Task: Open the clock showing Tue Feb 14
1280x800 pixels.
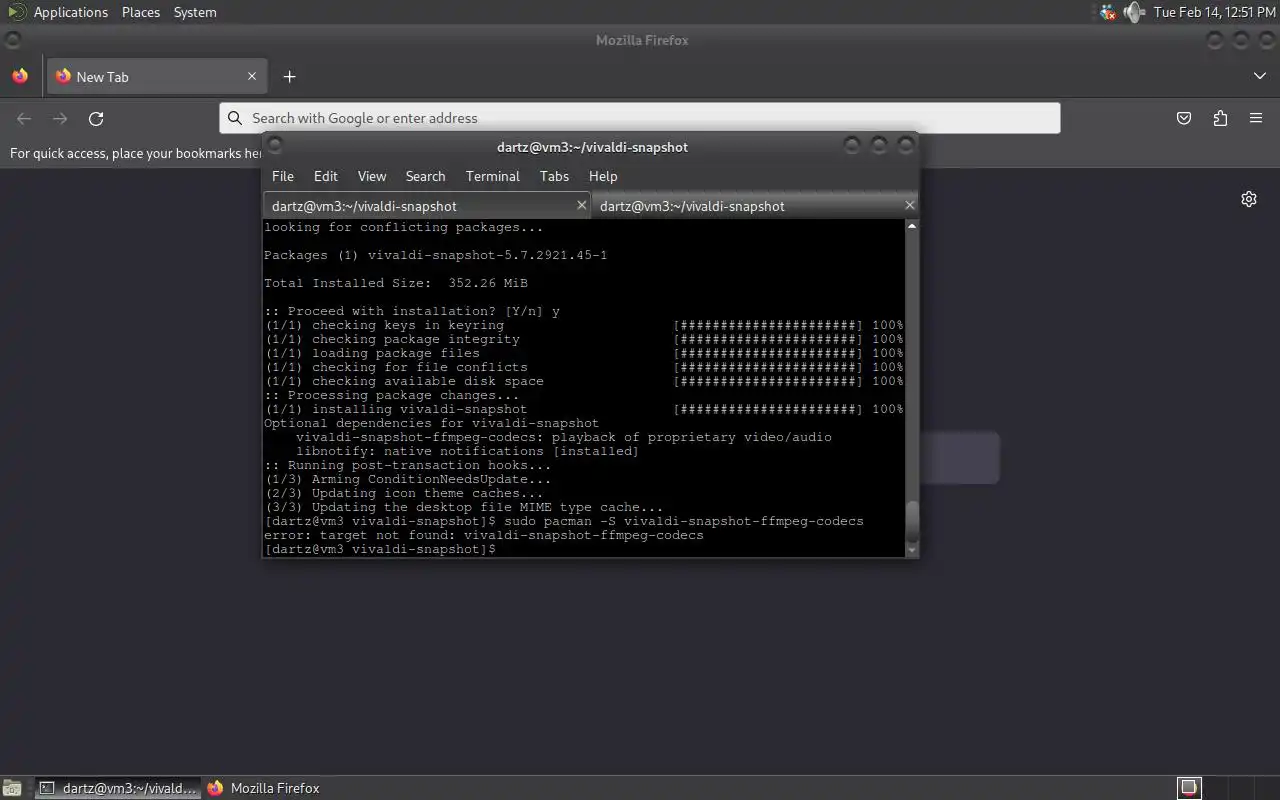Action: click(1214, 12)
